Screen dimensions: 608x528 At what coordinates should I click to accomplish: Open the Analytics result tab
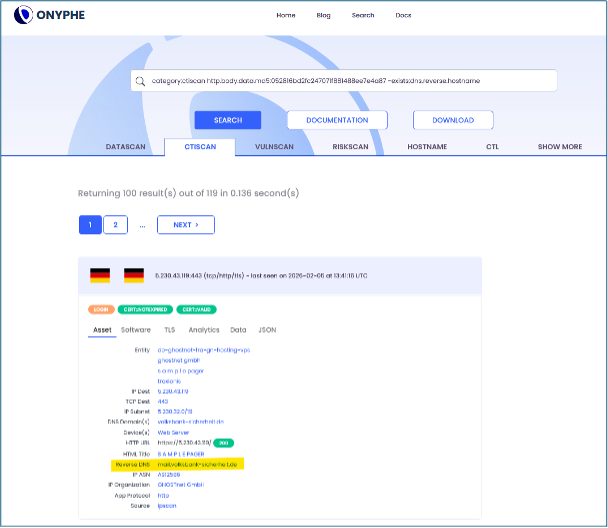[204, 330]
